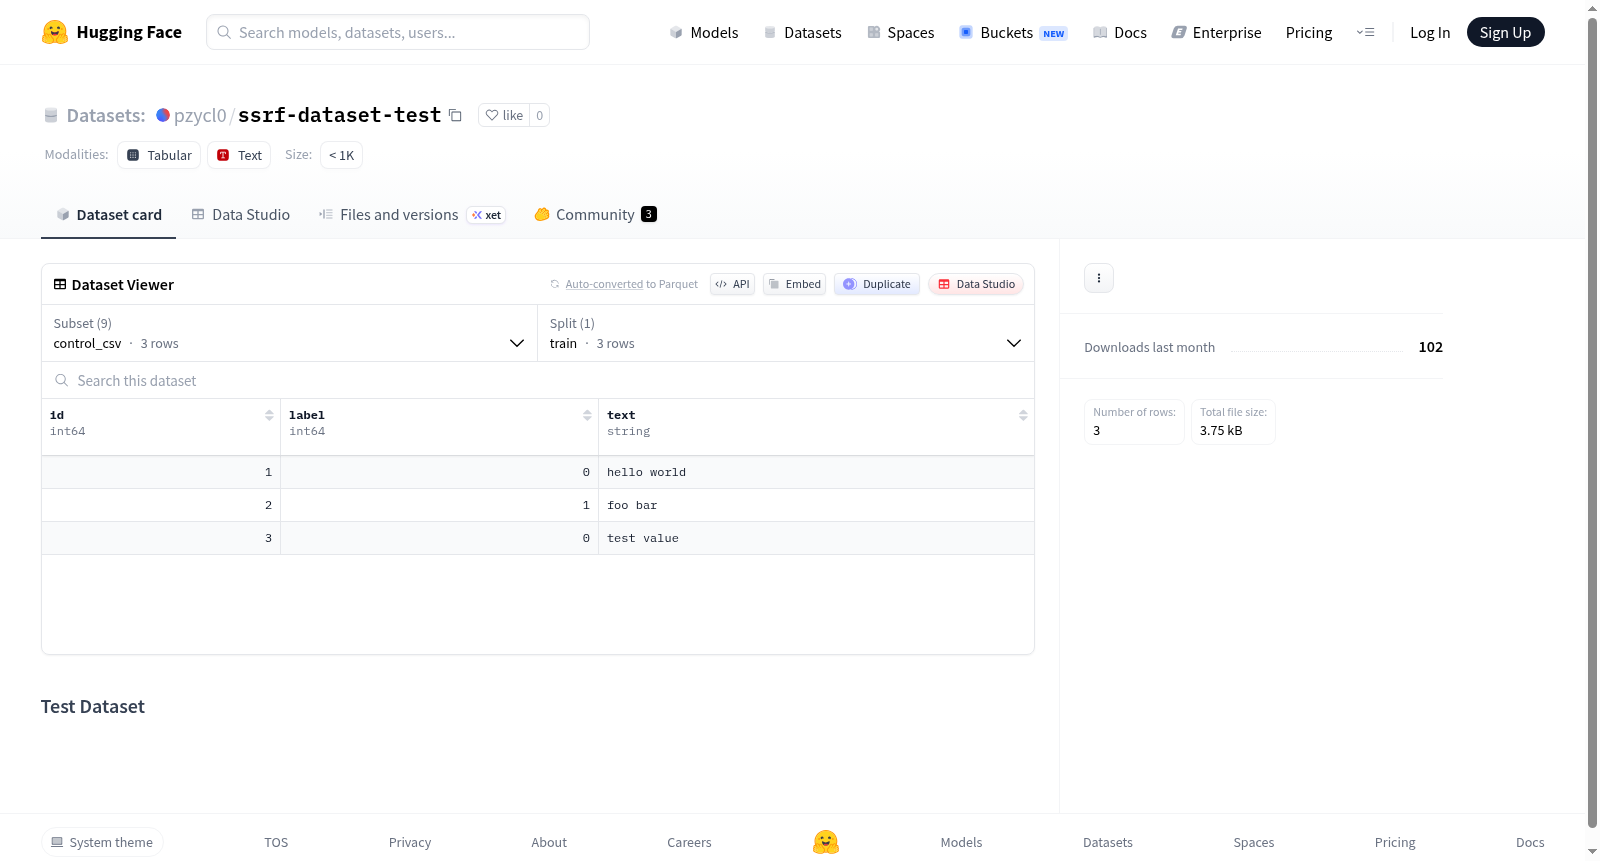Click the Embed button
Screen dimensions: 1600x861
pos(795,284)
